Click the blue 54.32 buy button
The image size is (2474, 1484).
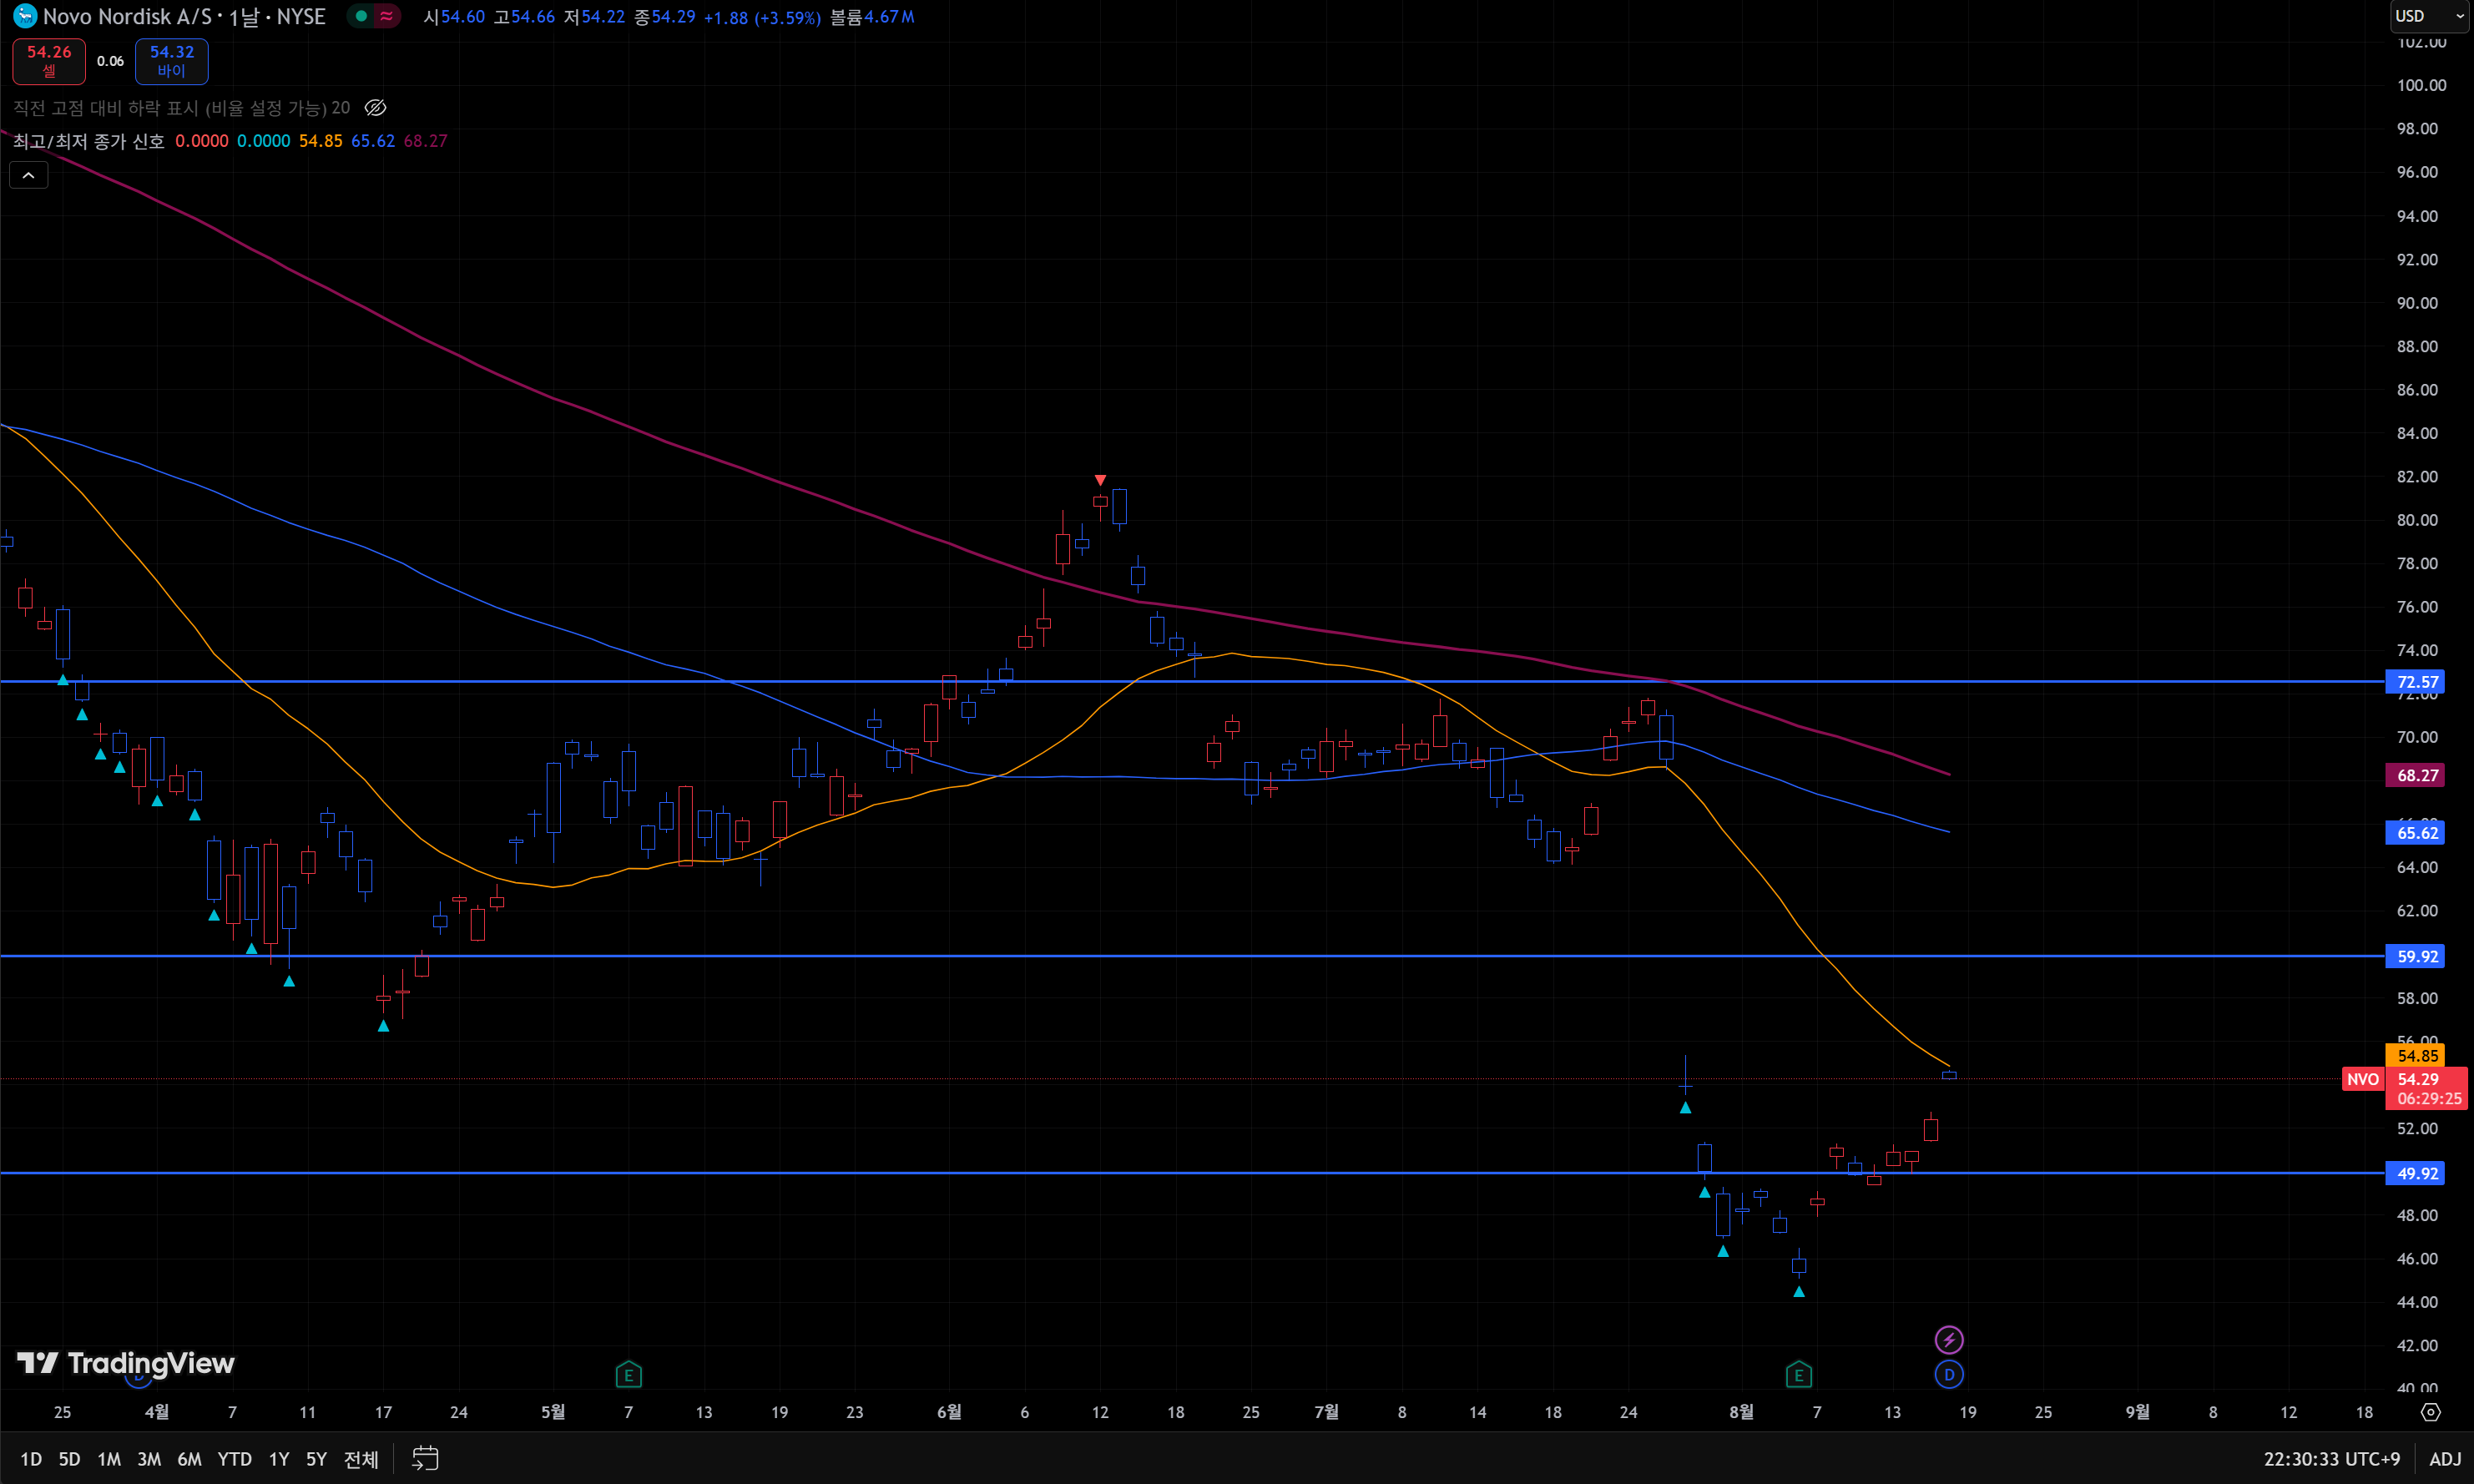coord(171,61)
